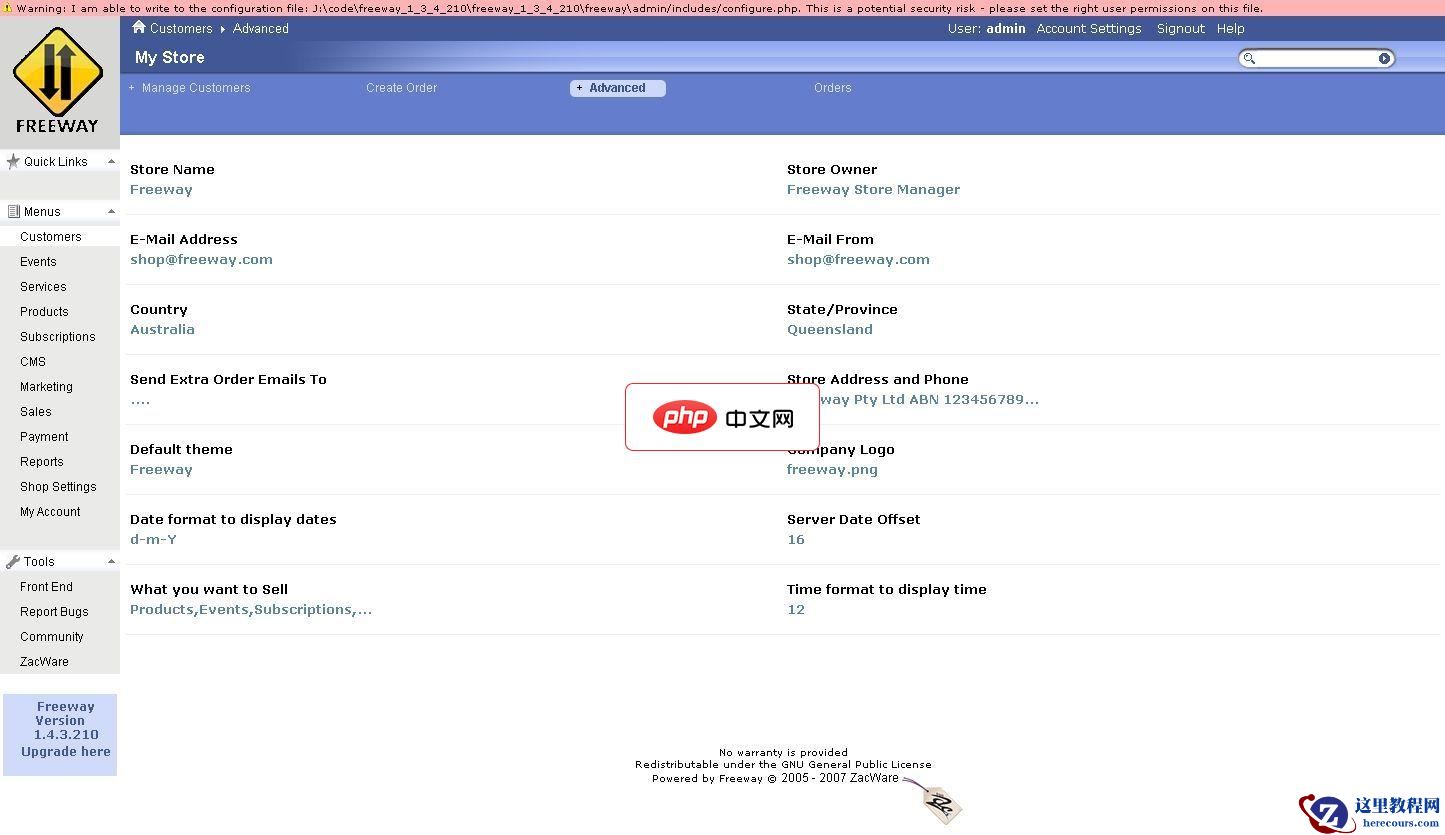Open Account Settings from the top menu

[1089, 28]
